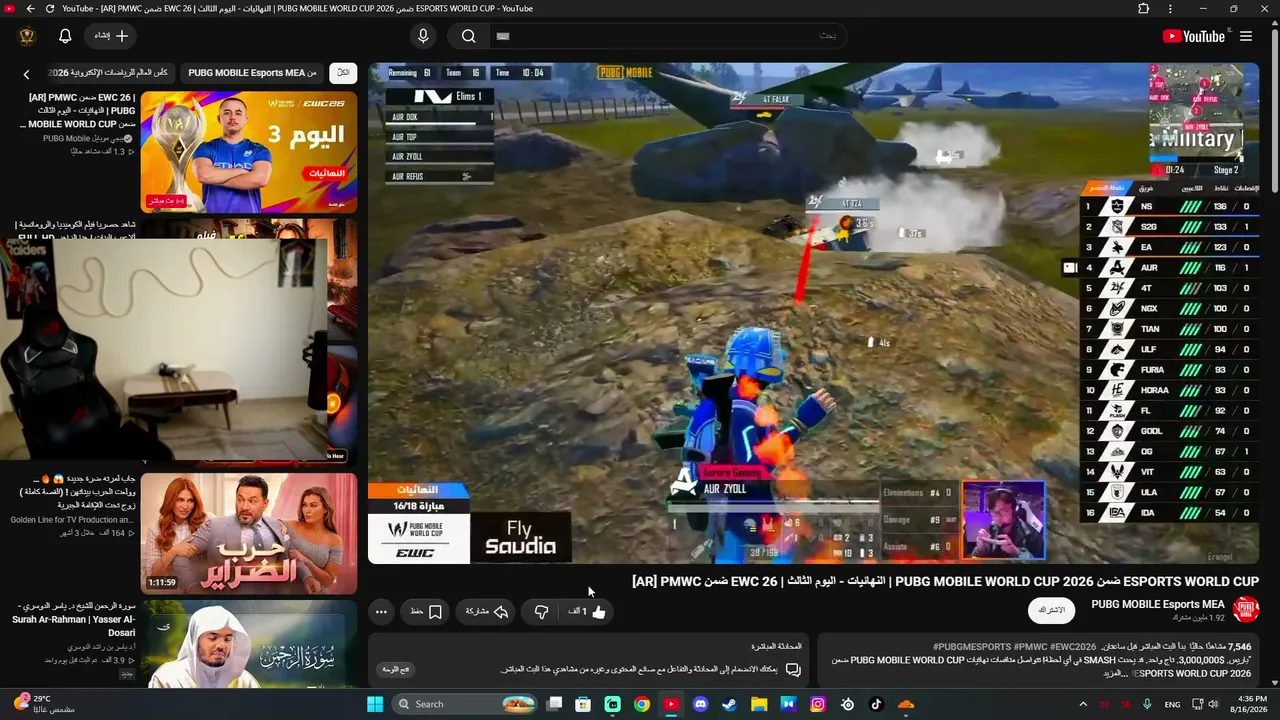Viewport: 1280px width, 720px height.
Task: Click the video title below the player
Action: tap(945, 581)
